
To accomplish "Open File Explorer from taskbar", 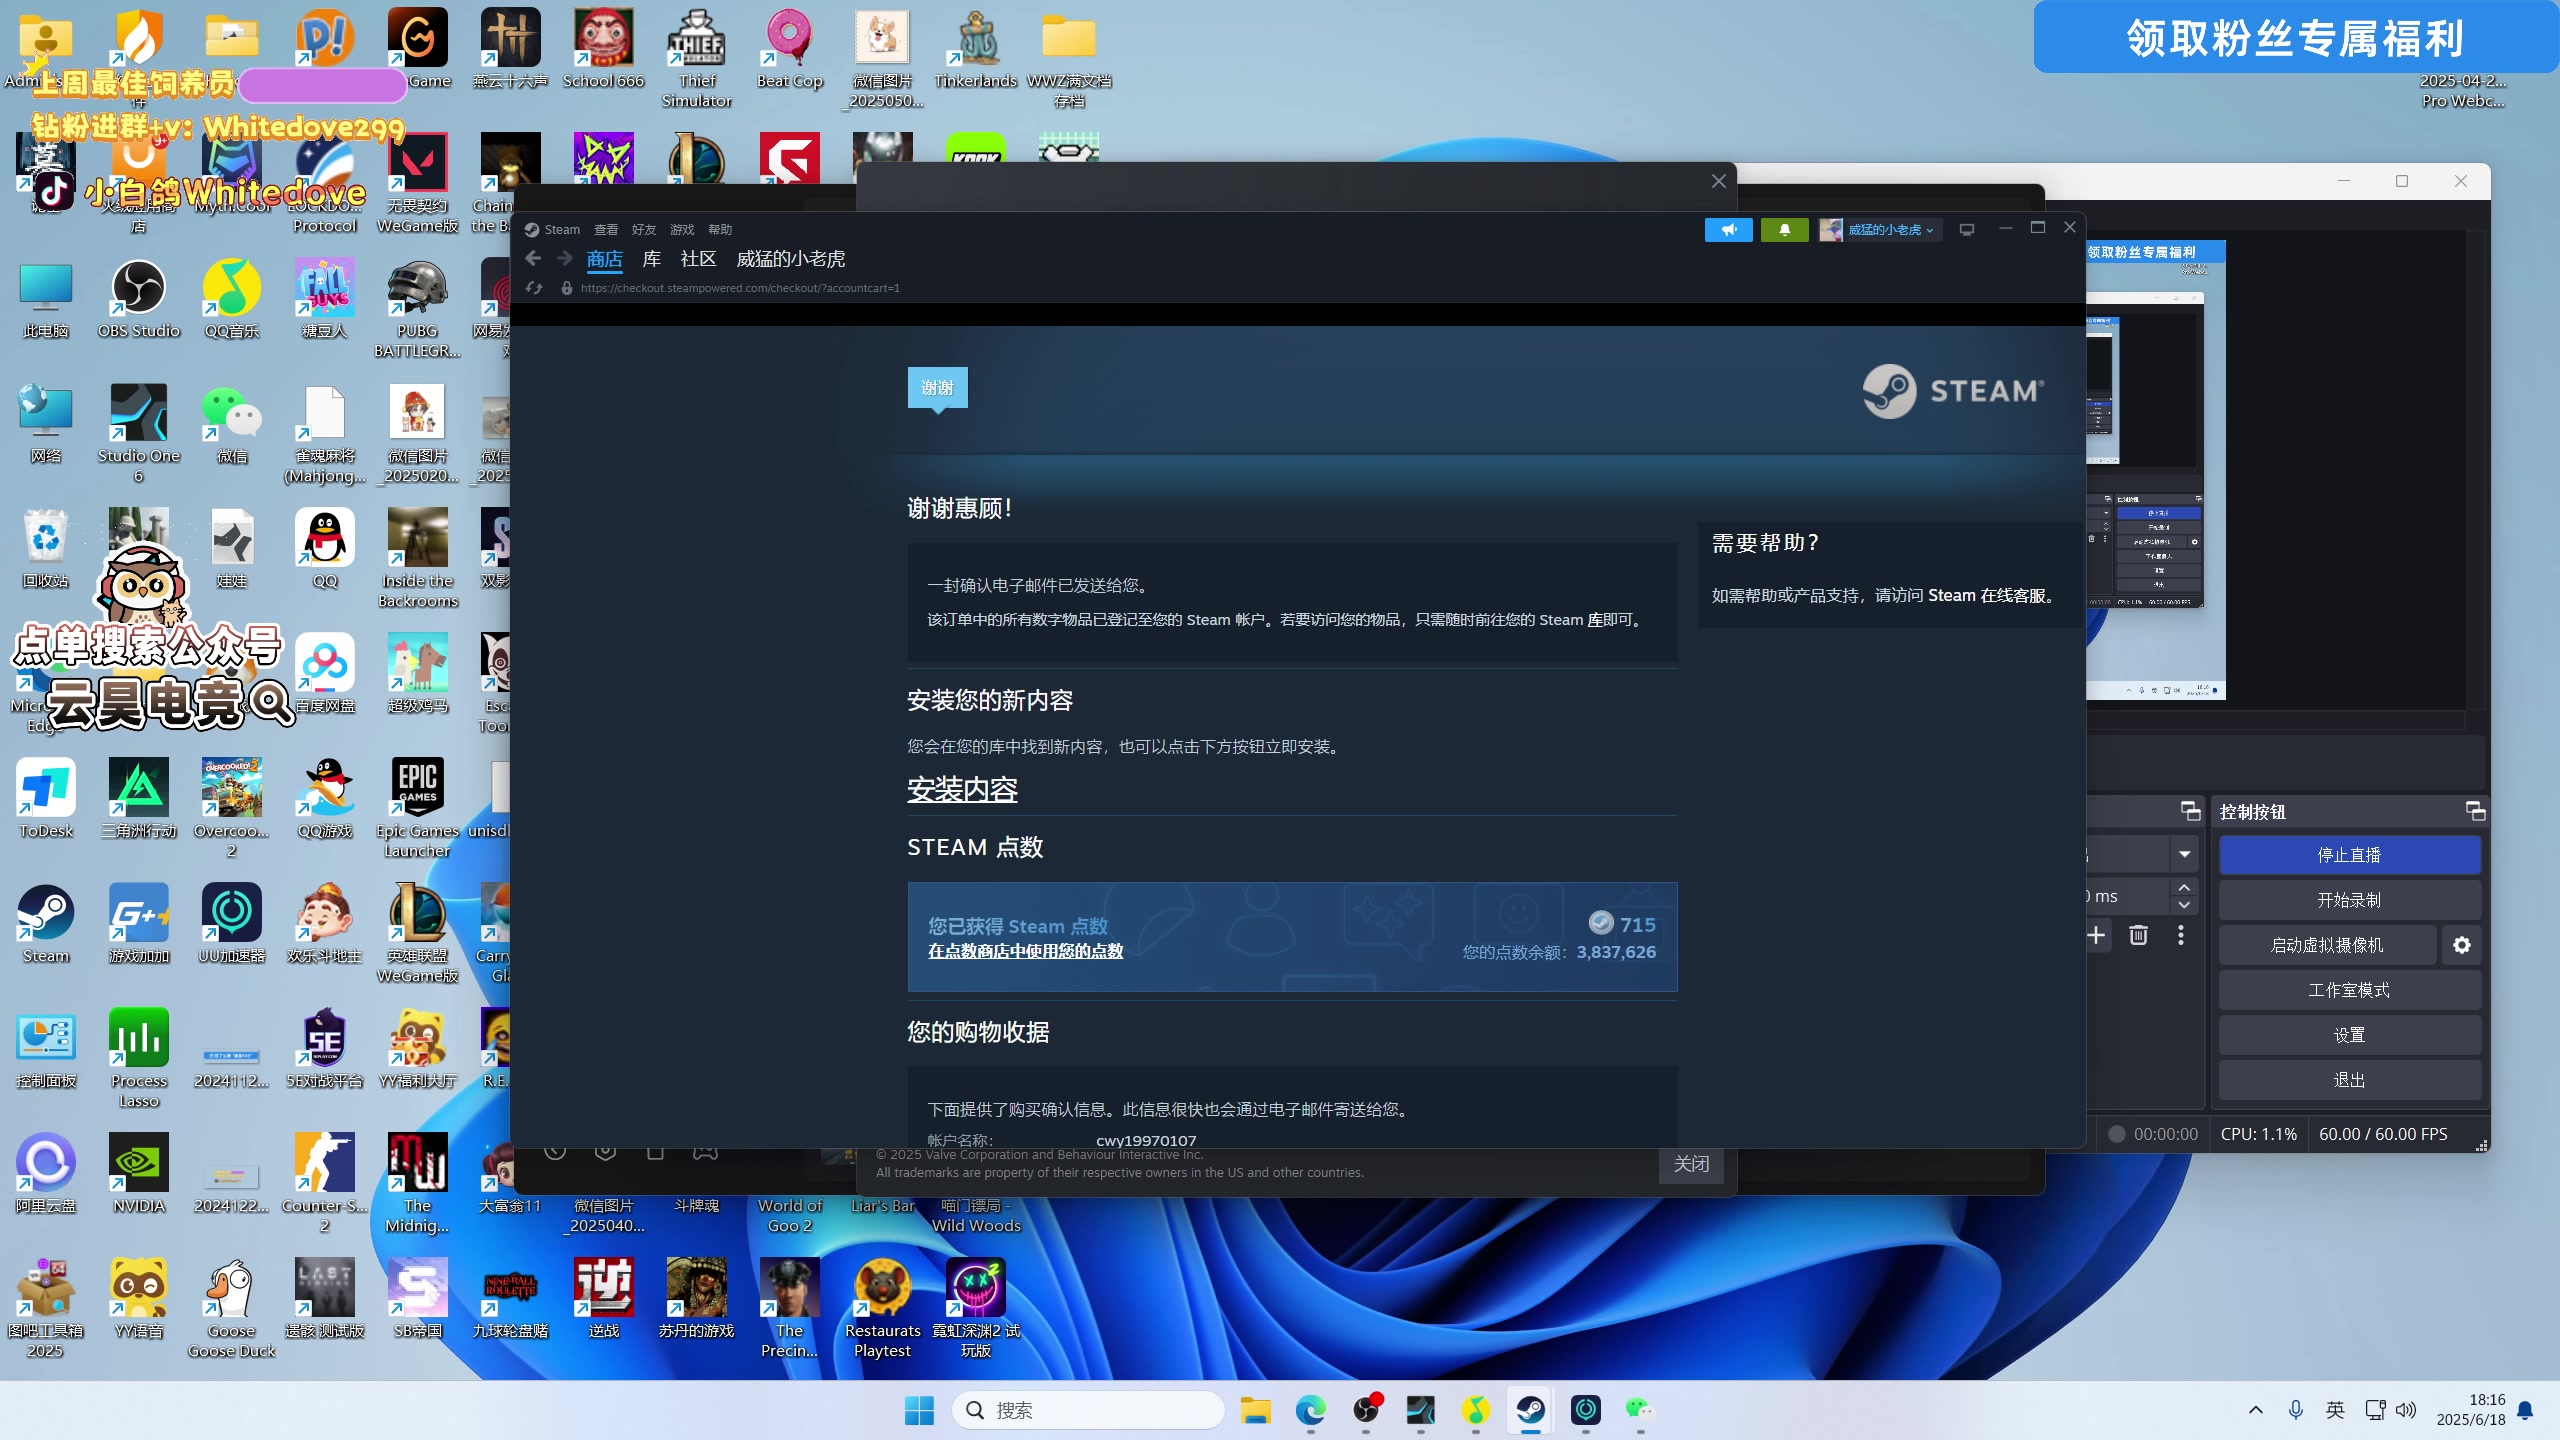I will pyautogui.click(x=1255, y=1411).
